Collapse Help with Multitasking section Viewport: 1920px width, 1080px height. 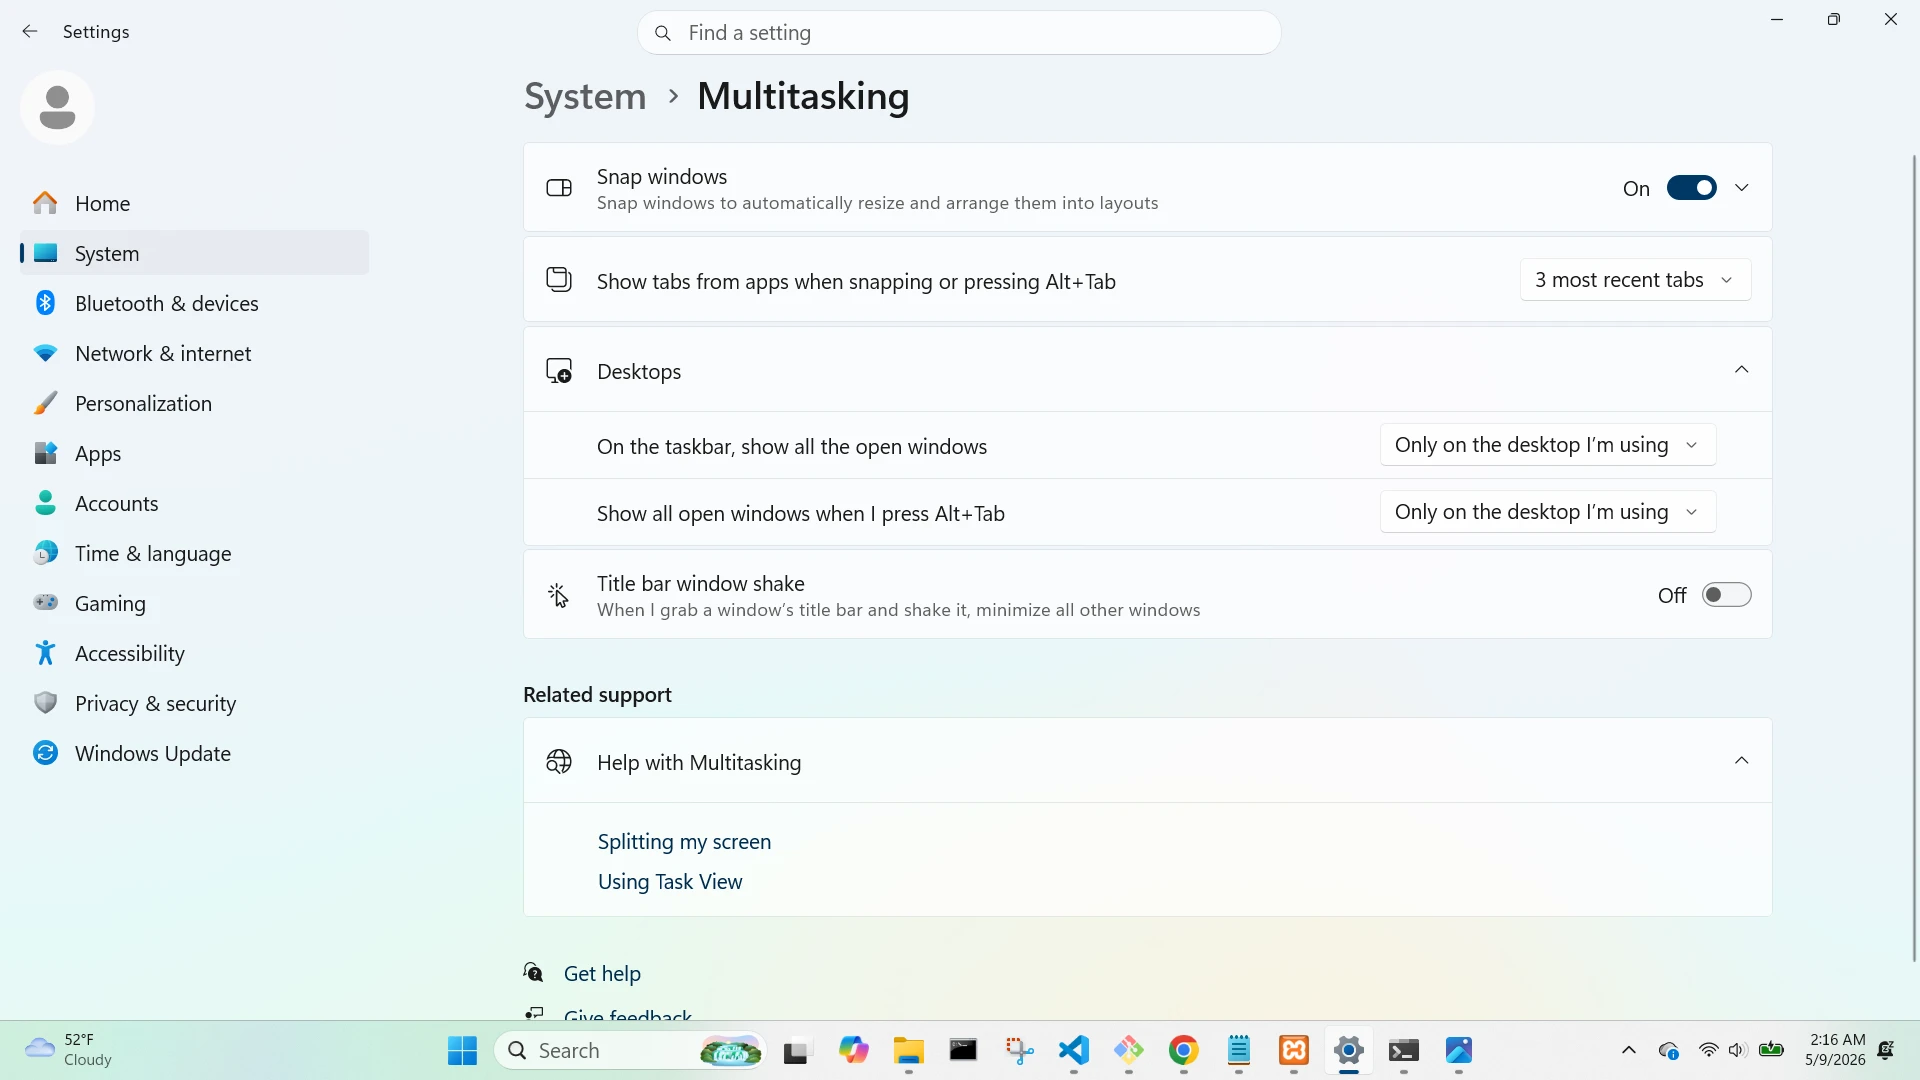(1741, 761)
